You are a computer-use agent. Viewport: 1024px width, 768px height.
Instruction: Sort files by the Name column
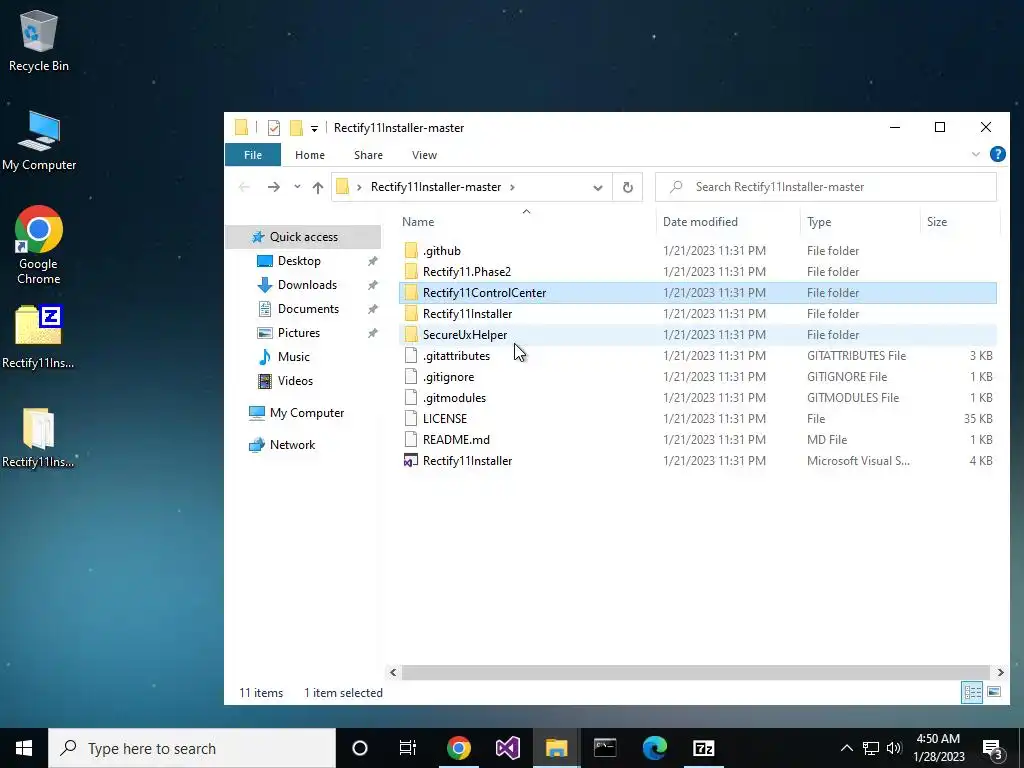(x=527, y=221)
